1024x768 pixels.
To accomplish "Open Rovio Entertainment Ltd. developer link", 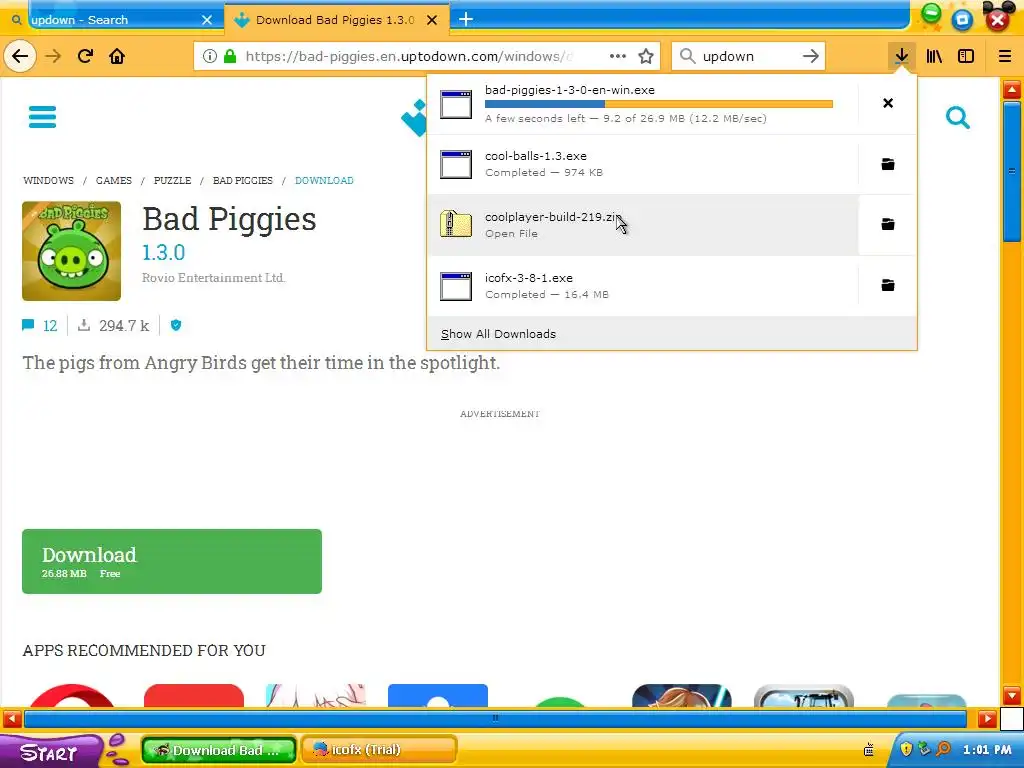I will [x=214, y=278].
